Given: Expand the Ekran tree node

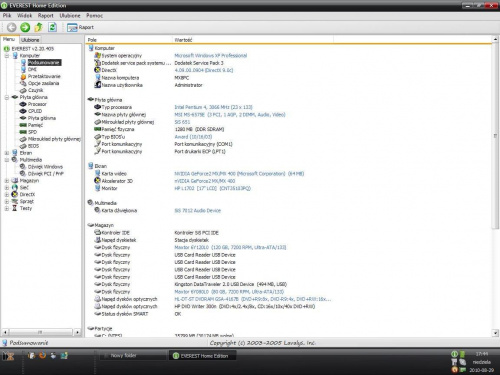Looking at the screenshot, I should tap(7, 153).
